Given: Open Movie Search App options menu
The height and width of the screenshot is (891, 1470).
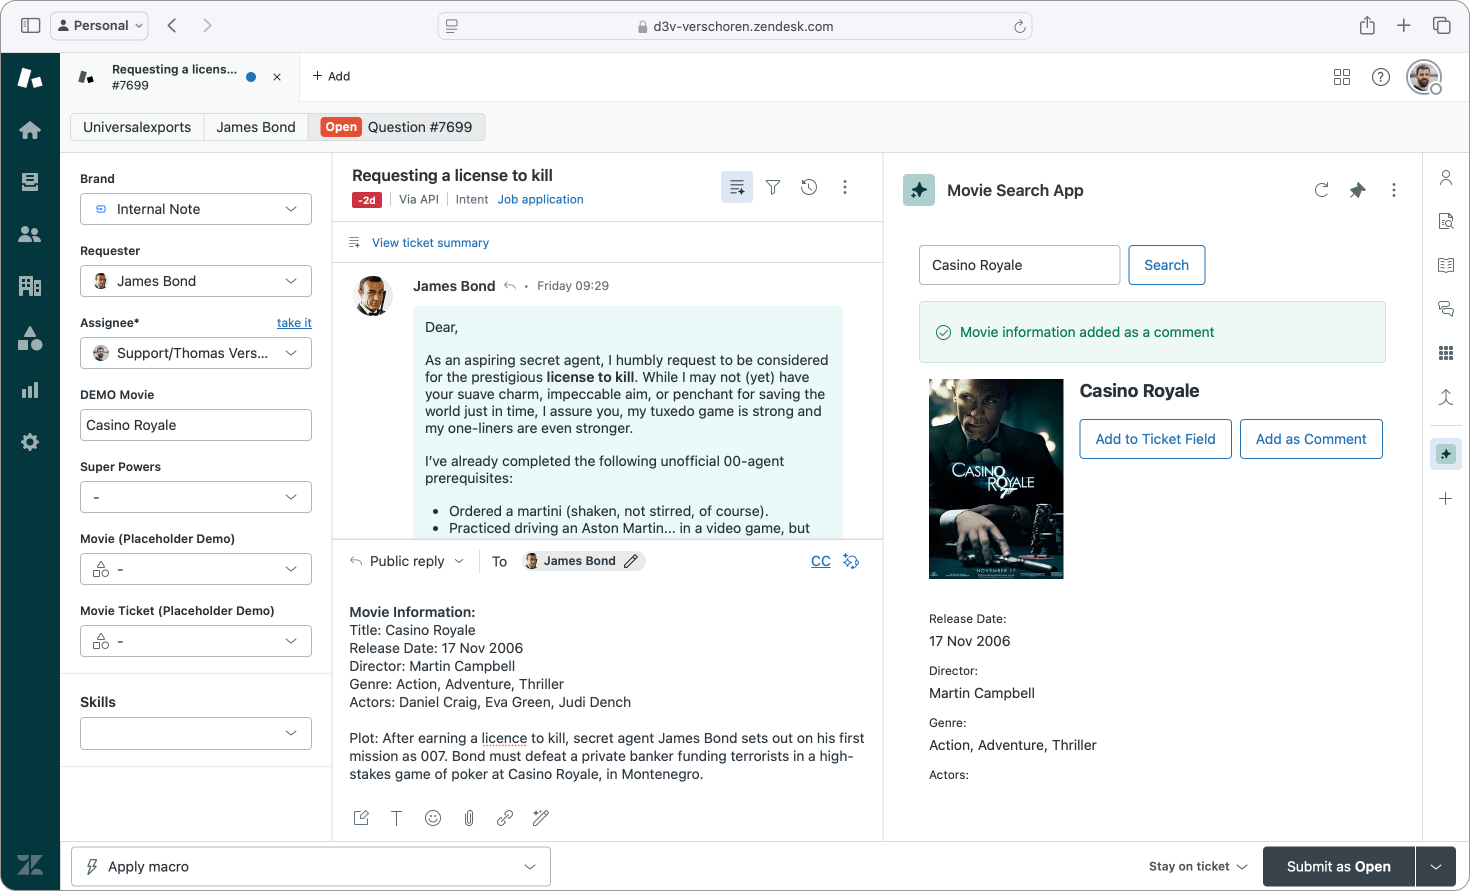Looking at the screenshot, I should pyautogui.click(x=1394, y=190).
